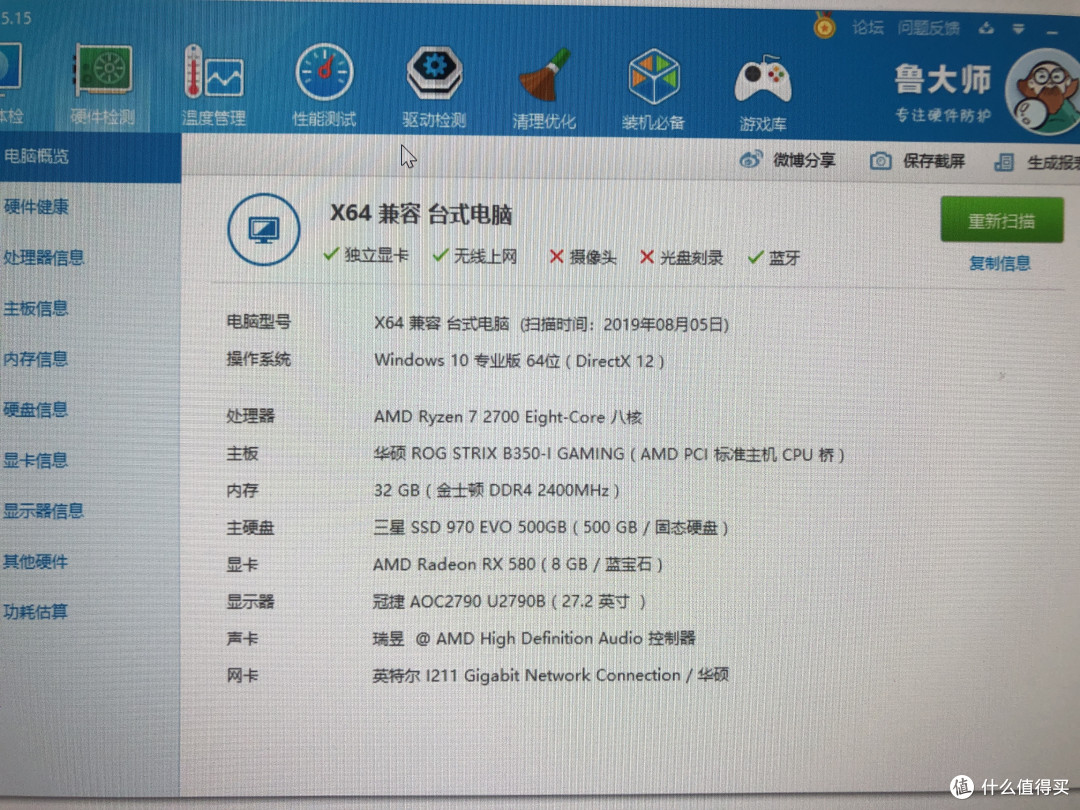Viewport: 1080px width, 810px height.
Task: Click the 无线上网 checkmark item
Action: (475, 256)
